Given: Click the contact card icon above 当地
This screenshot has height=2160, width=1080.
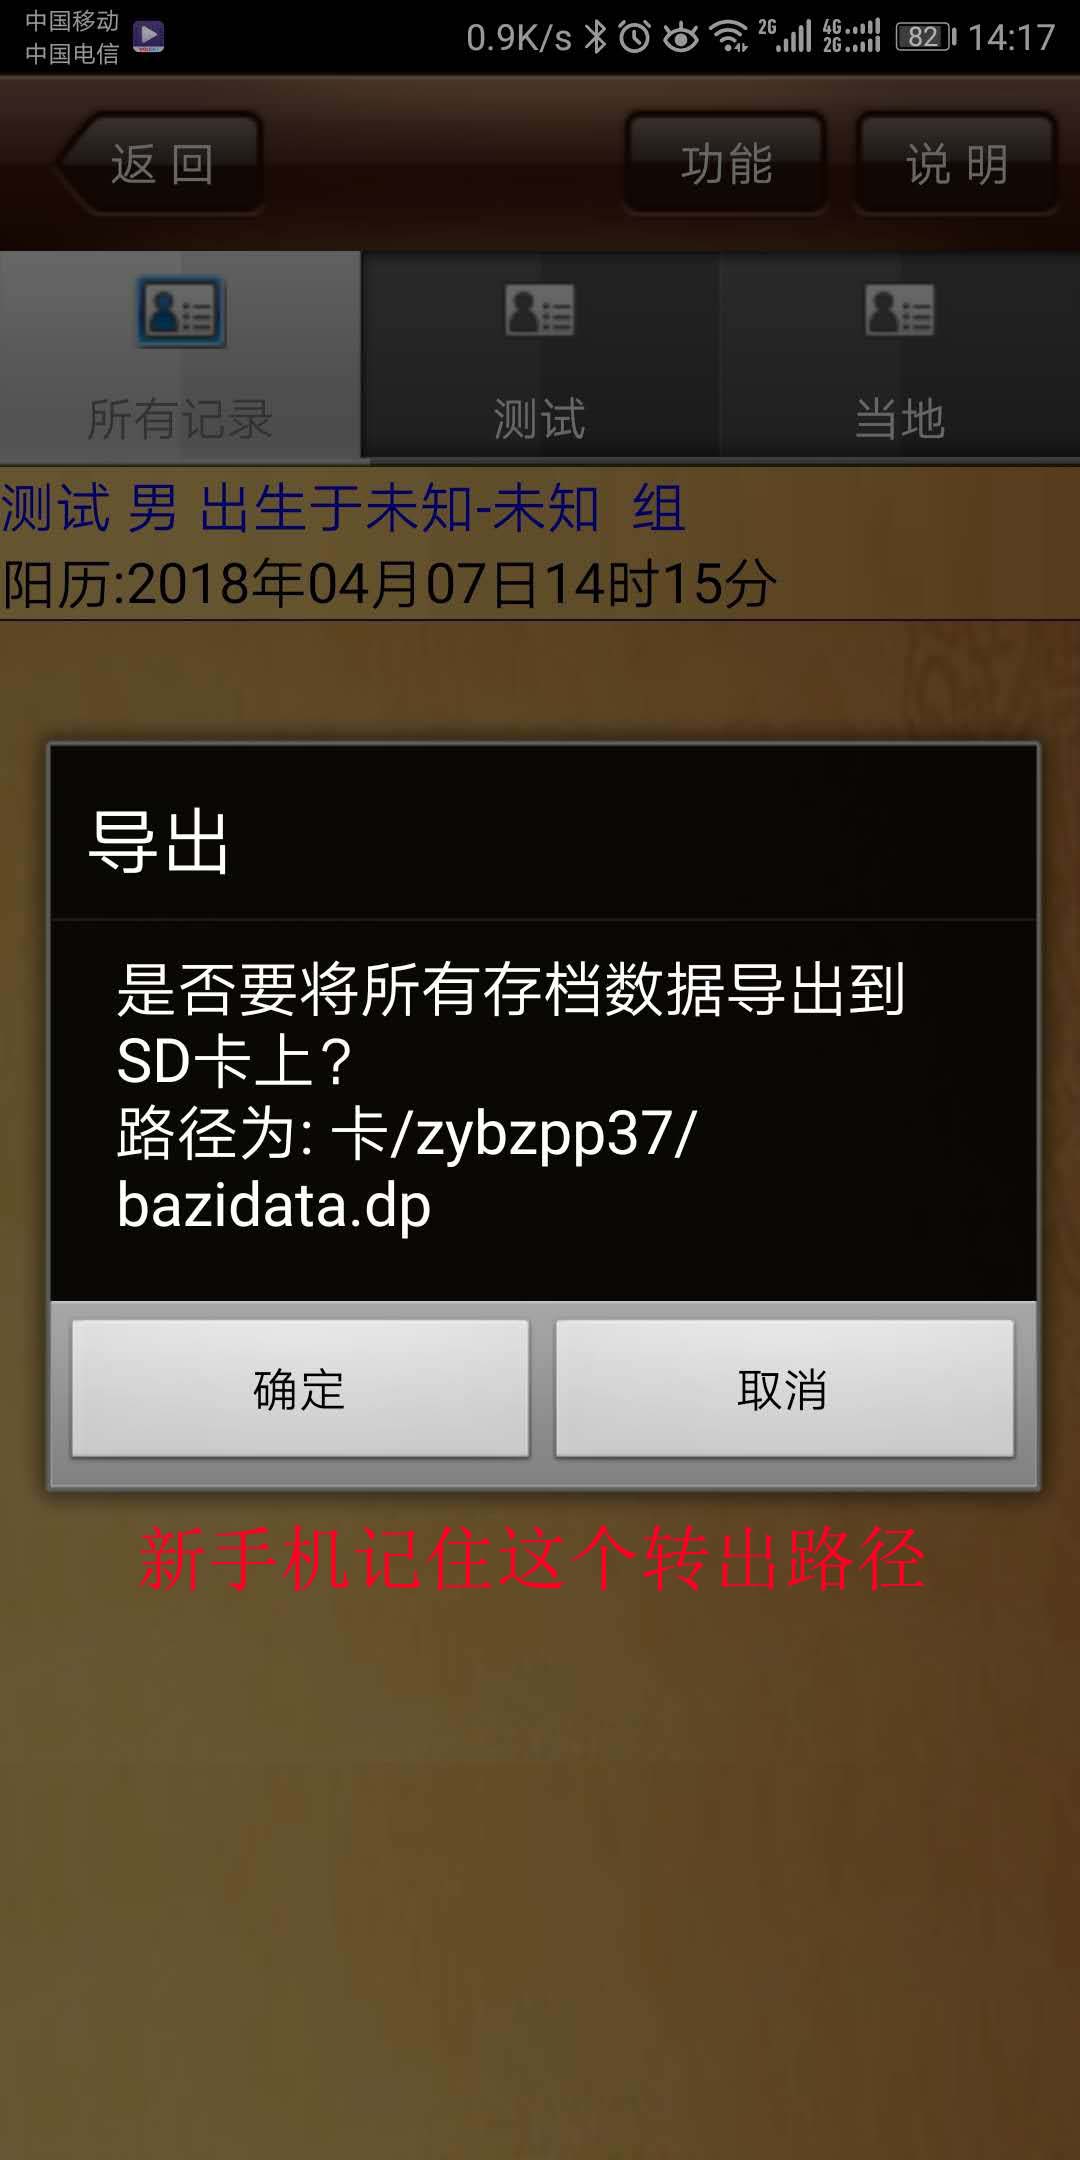Looking at the screenshot, I should [900, 310].
